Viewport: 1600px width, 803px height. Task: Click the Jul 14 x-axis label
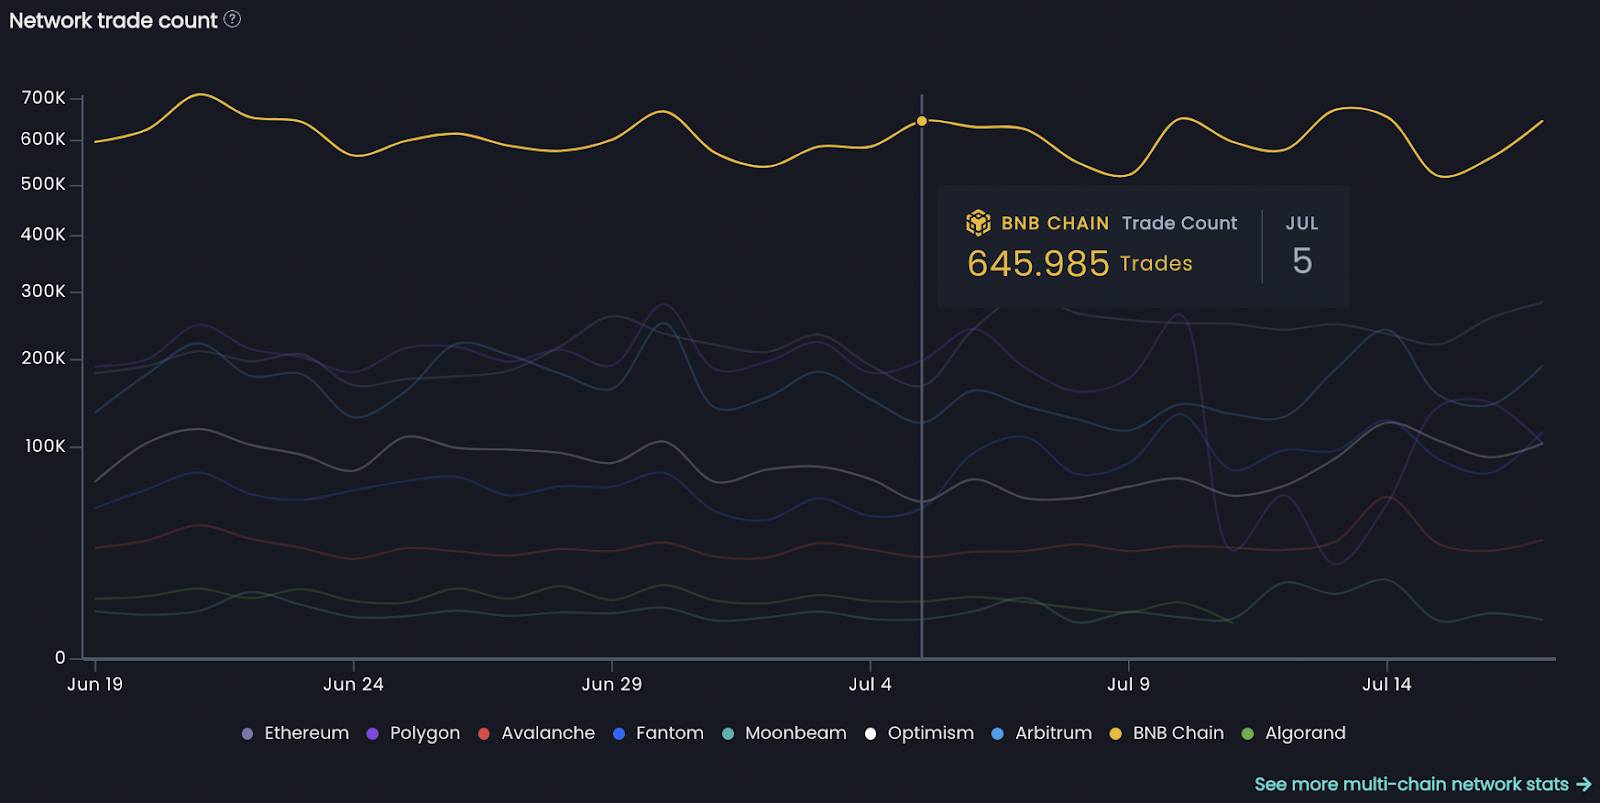pos(1387,684)
